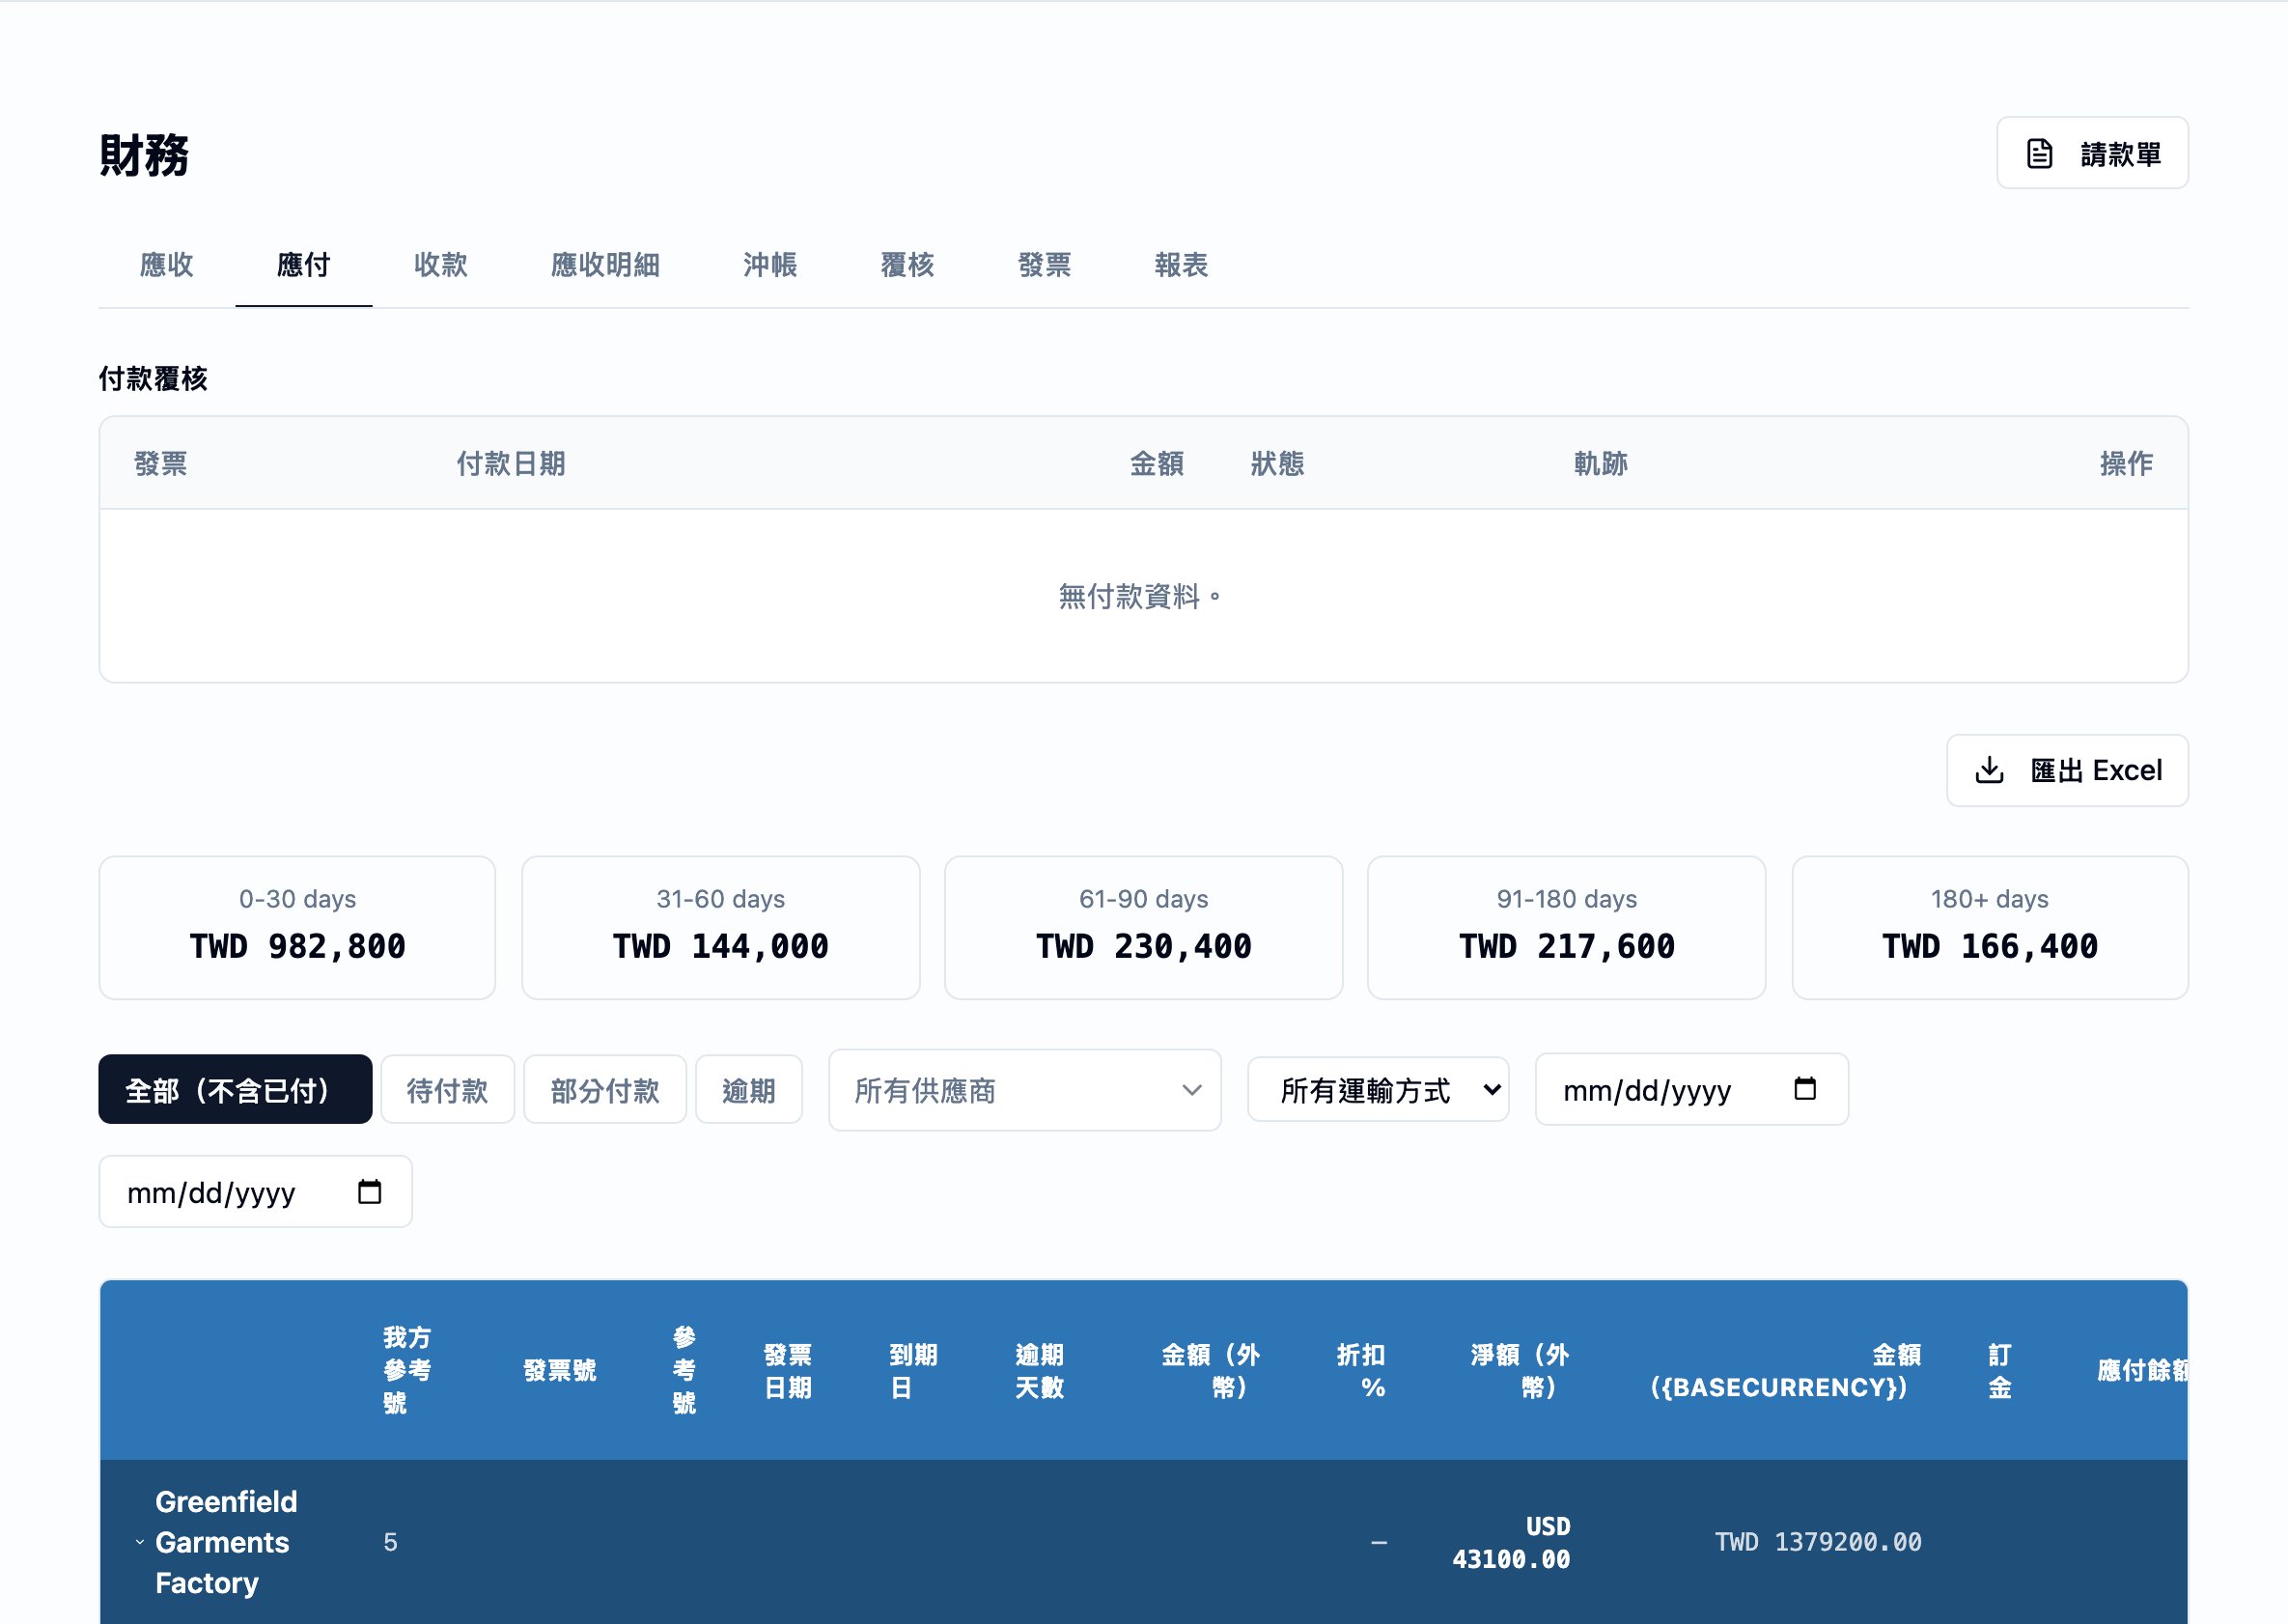Click the 發票號 column header
The image size is (2288, 1624).
coord(560,1370)
